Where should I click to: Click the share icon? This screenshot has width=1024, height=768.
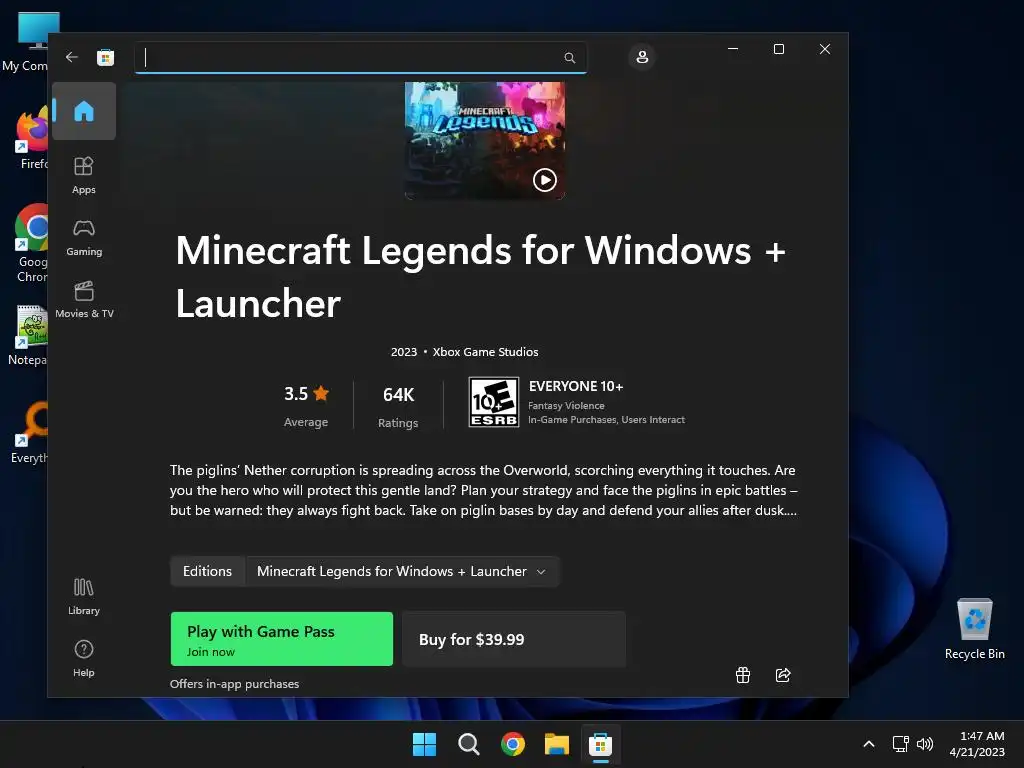(783, 675)
